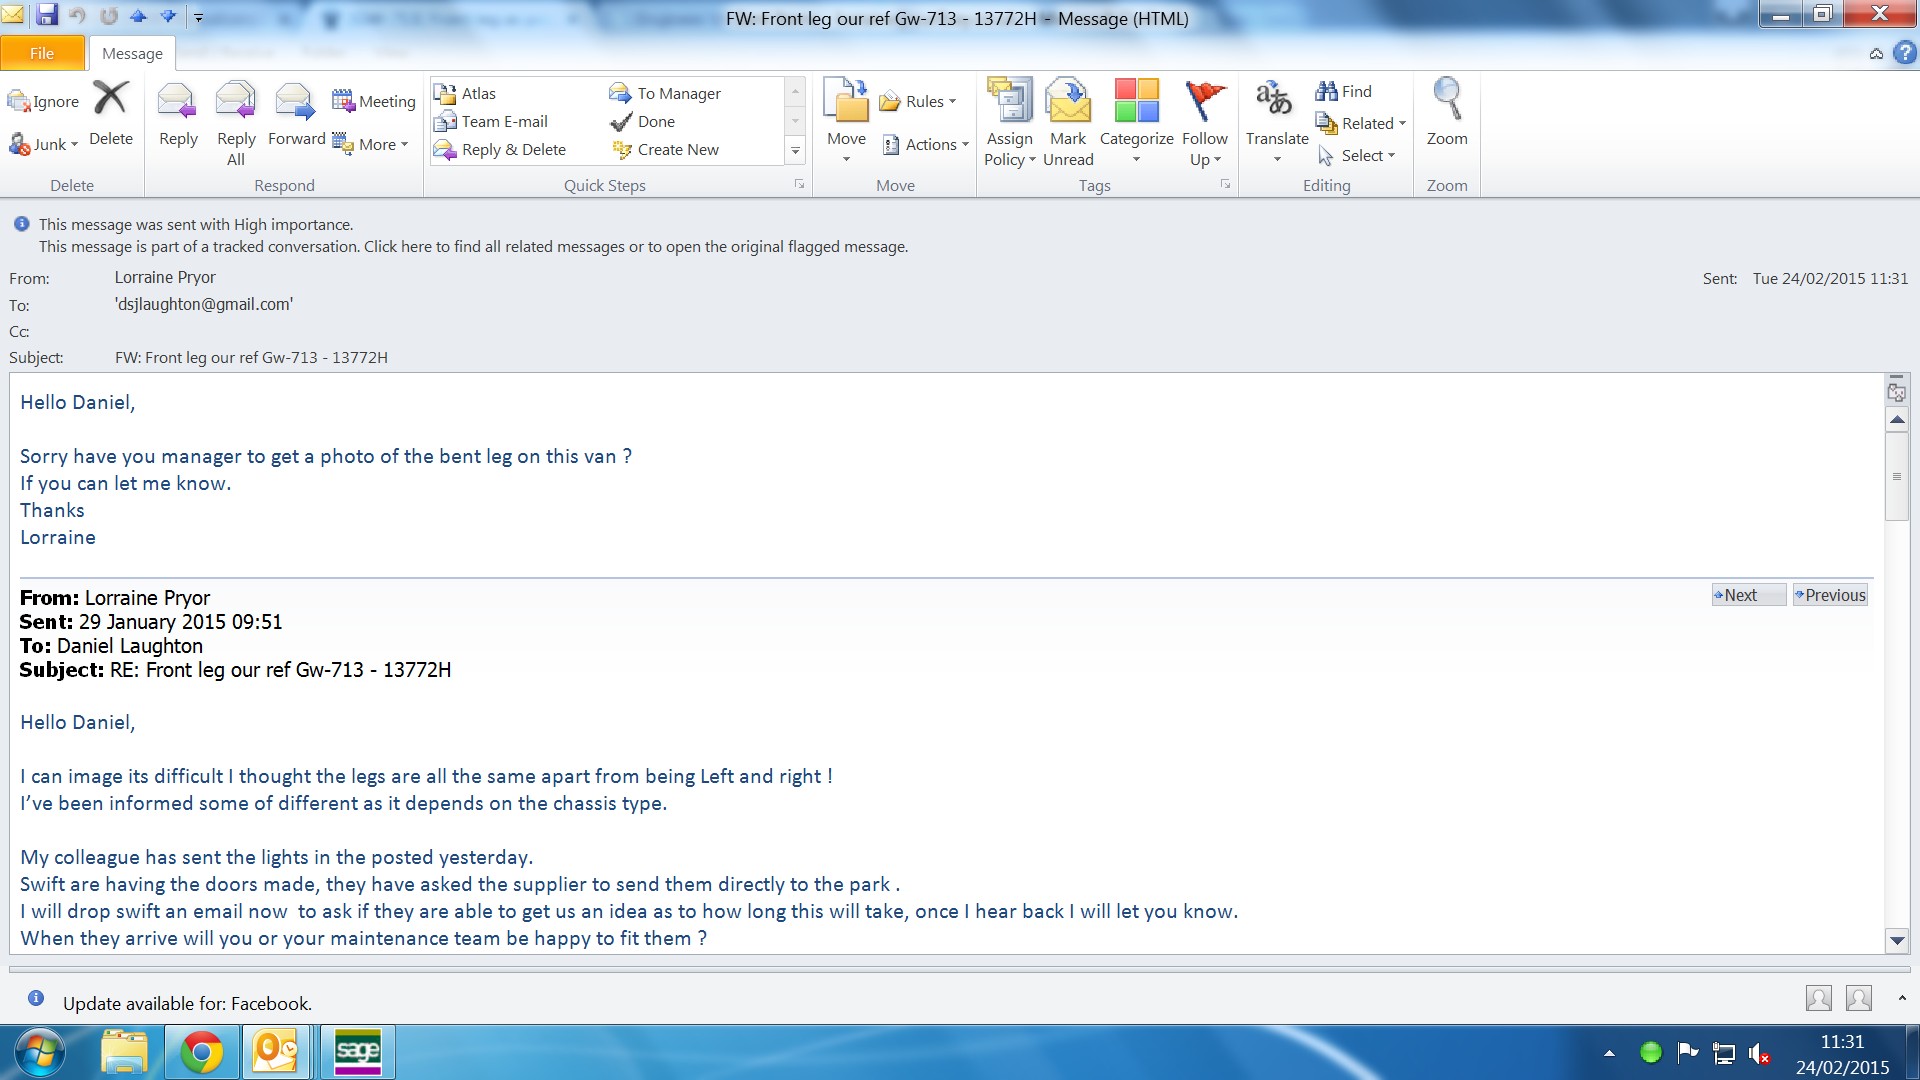
Task: Click the Ignore conversation button
Action: point(44,101)
